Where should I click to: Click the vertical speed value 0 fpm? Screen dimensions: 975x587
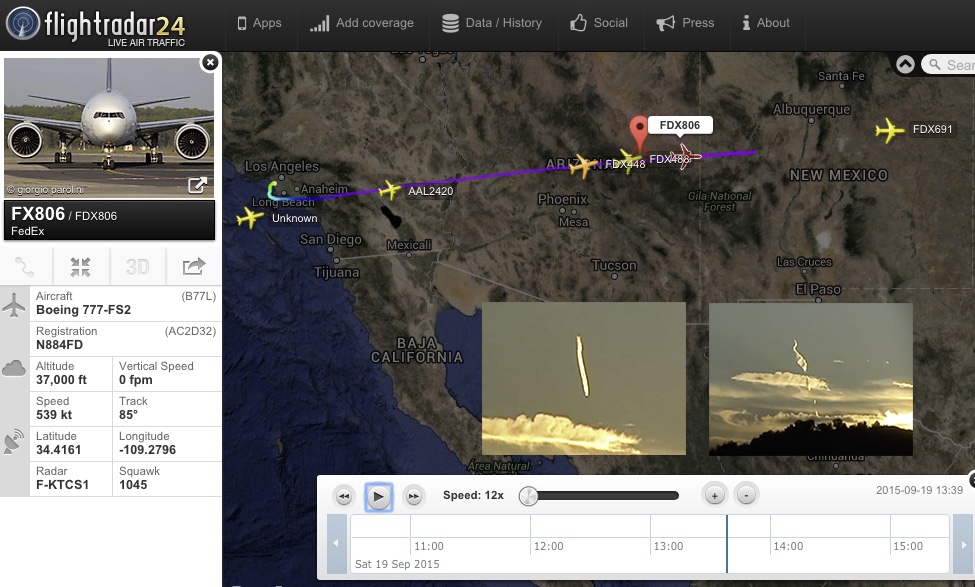coord(136,380)
